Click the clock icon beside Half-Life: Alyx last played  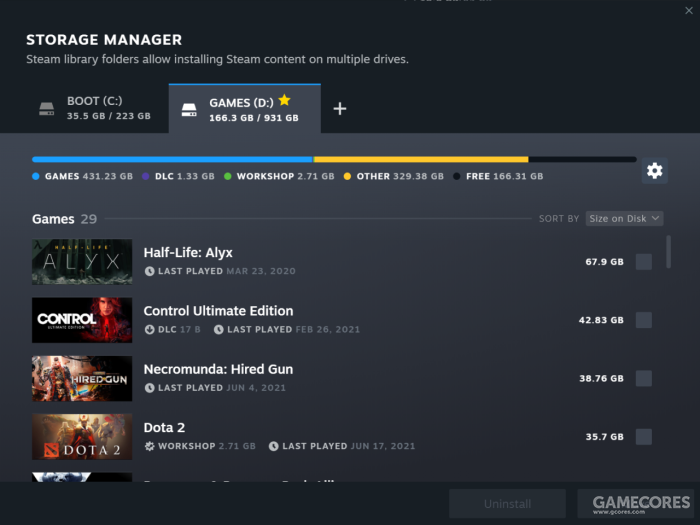tap(150, 271)
